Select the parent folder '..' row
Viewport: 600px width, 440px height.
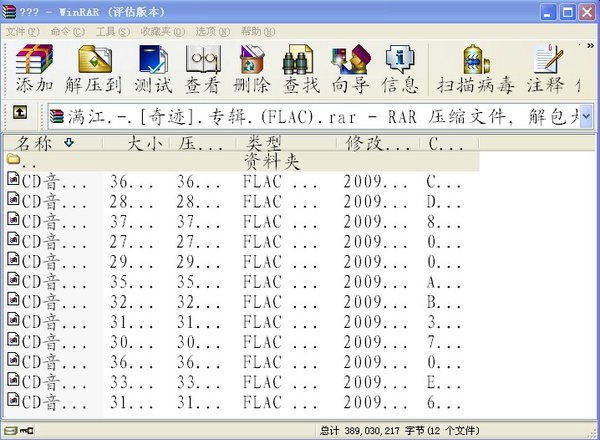[x=242, y=161]
